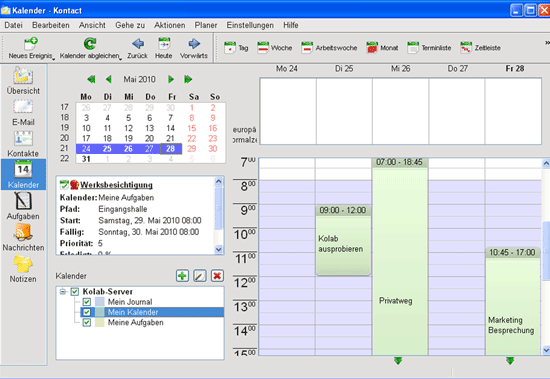Click the Di 25 day header
The width and height of the screenshot is (550, 379).
[x=344, y=69]
